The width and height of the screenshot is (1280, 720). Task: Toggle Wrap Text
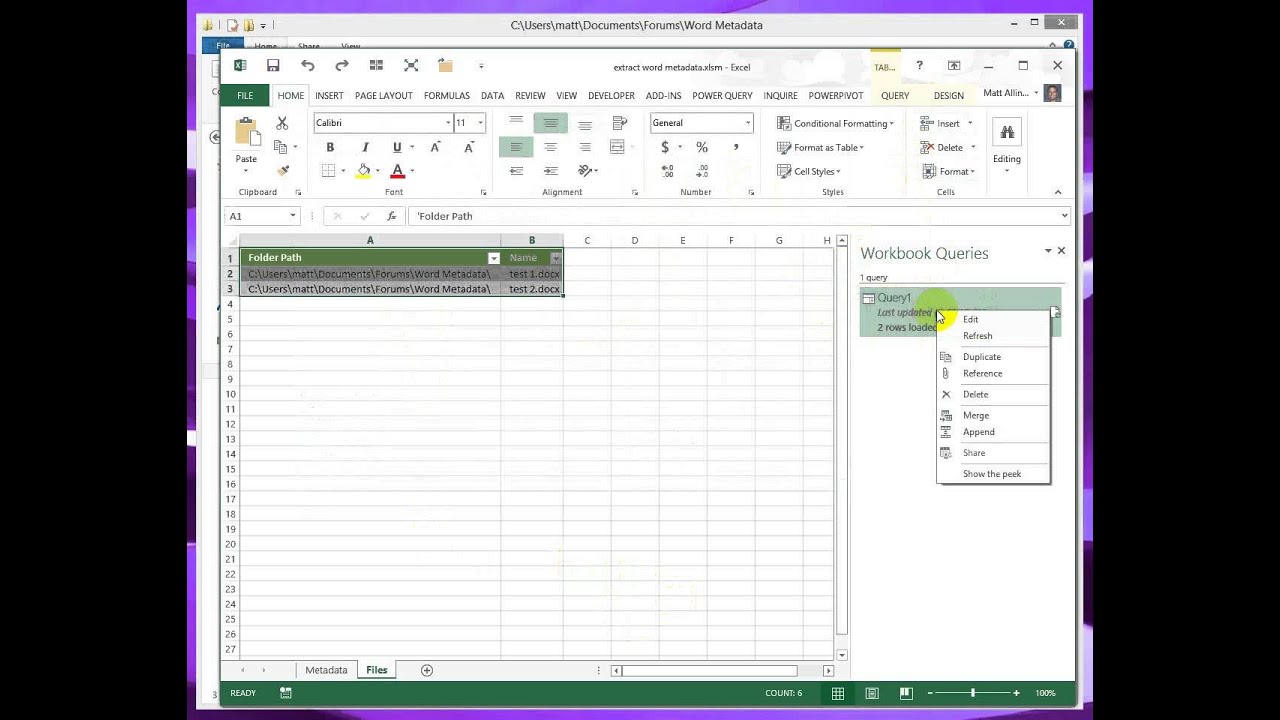[619, 123]
